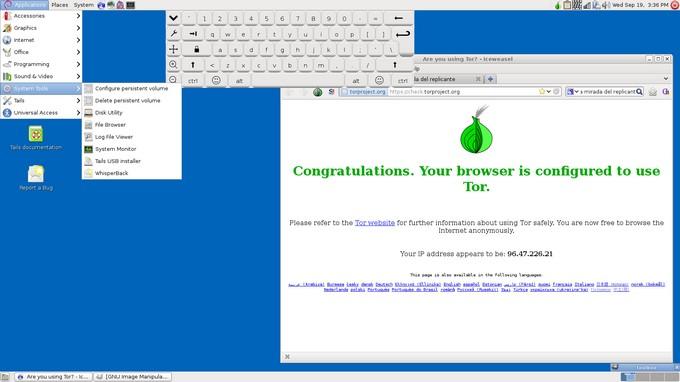Expand the Universal Access submenu

(41, 113)
